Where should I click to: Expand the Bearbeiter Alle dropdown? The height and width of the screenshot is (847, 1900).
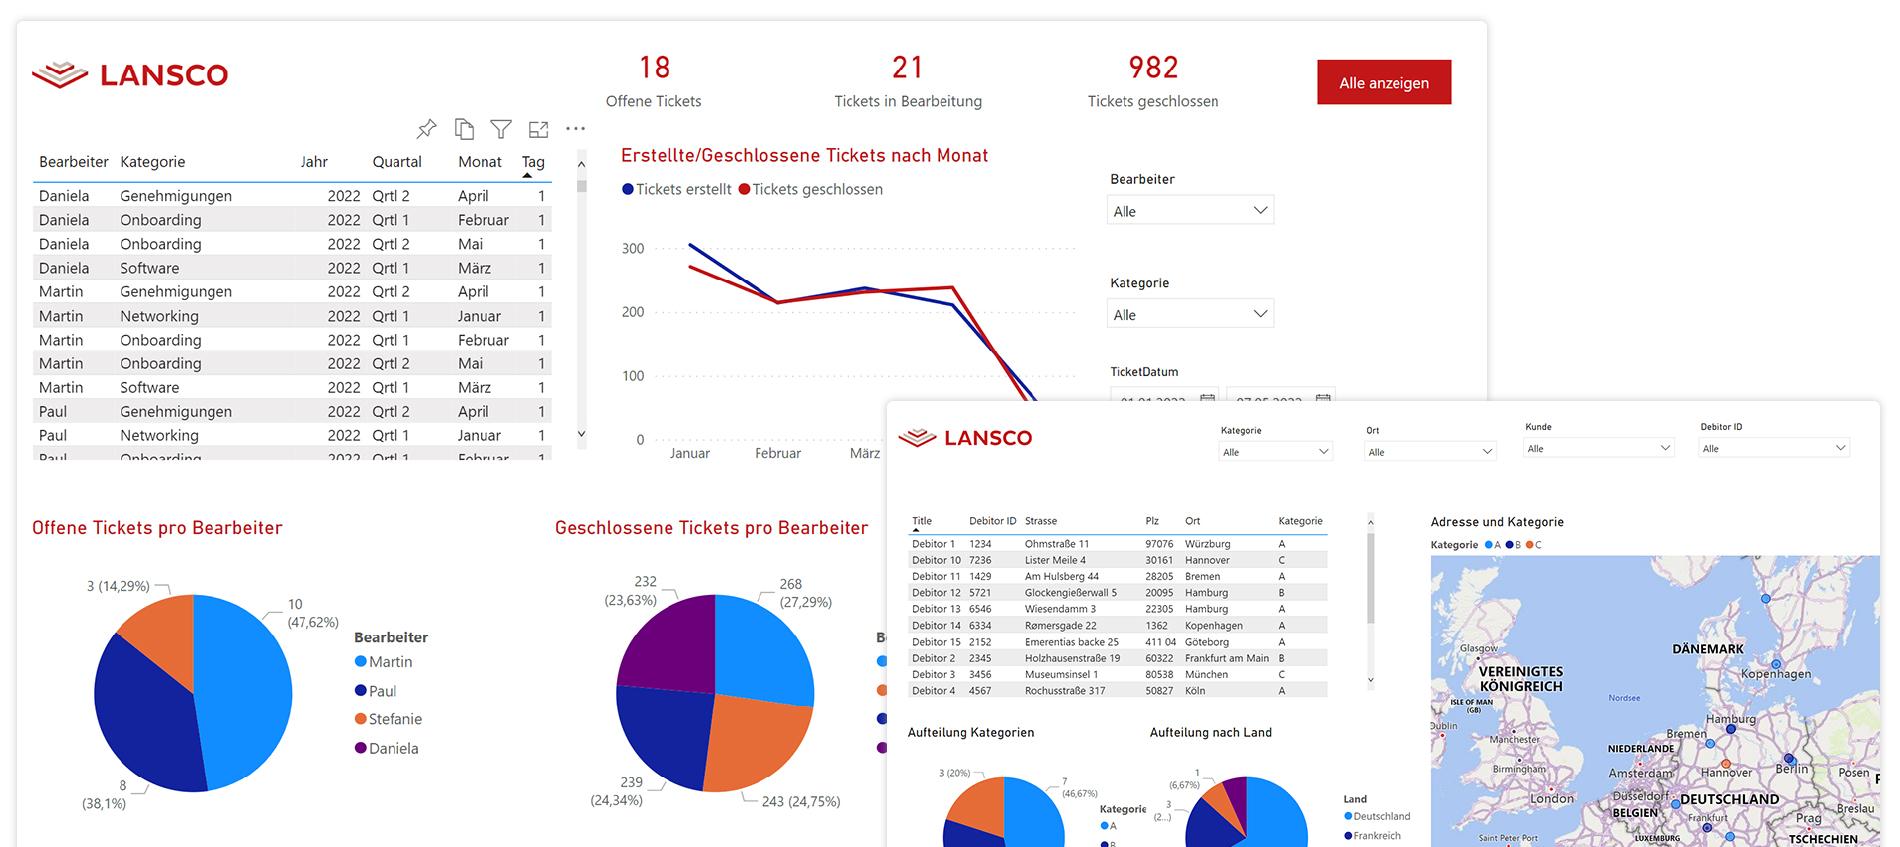coord(1190,211)
